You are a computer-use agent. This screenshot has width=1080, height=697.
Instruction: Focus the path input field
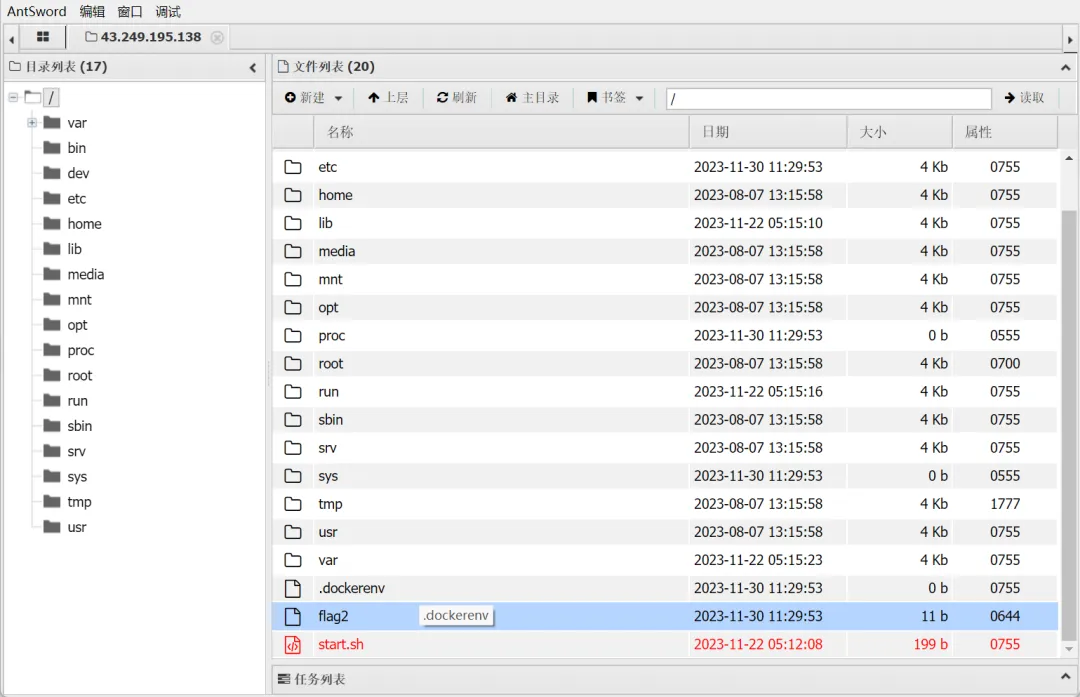click(x=829, y=98)
